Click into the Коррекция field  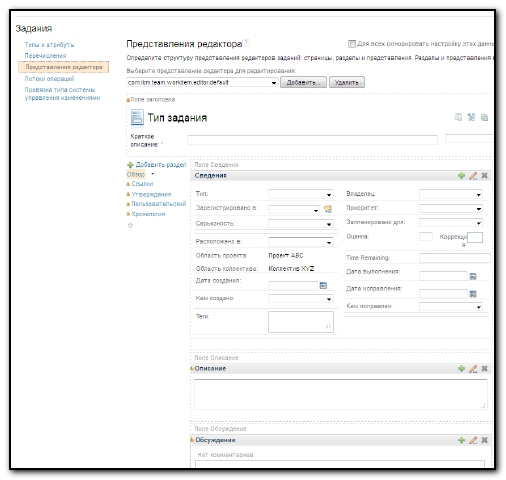click(x=475, y=237)
